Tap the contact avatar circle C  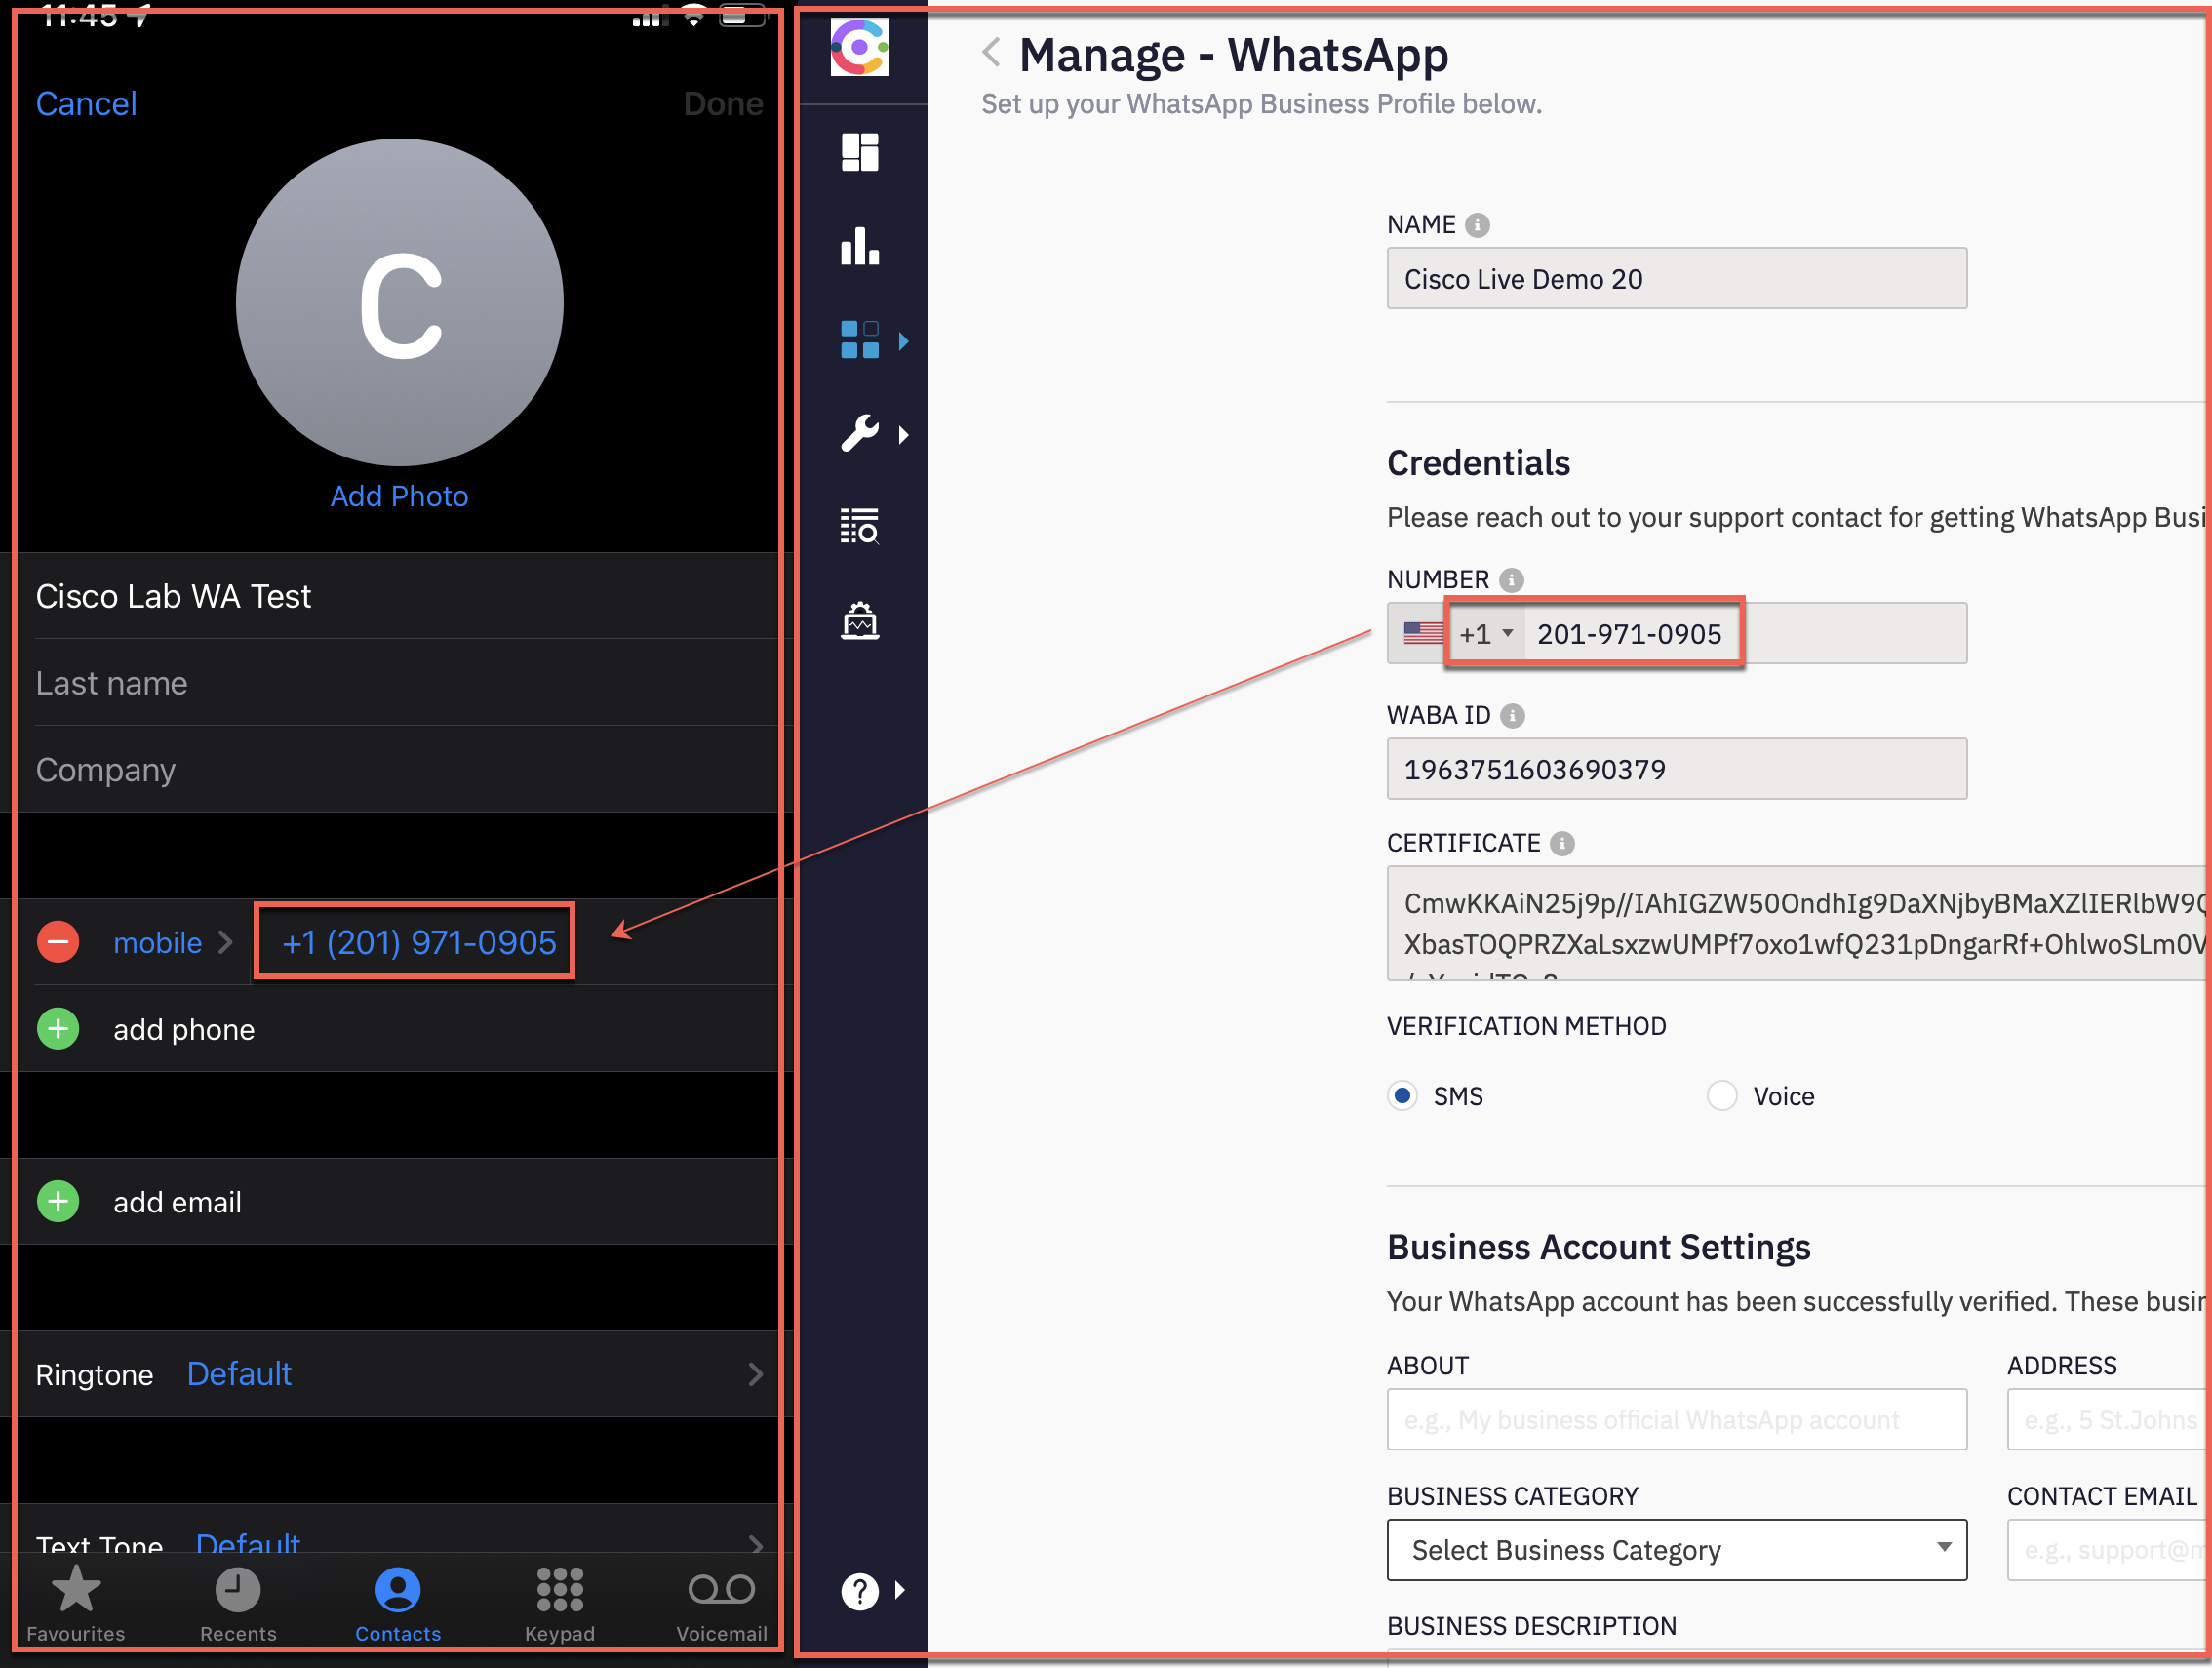click(399, 302)
